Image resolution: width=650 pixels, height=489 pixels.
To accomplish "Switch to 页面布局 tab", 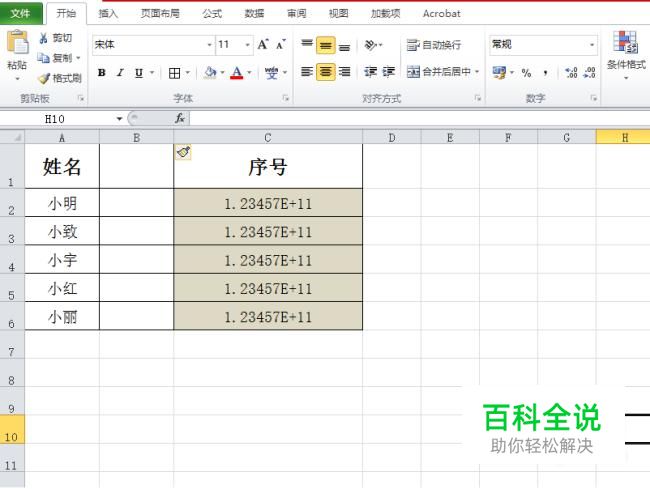I will [160, 13].
